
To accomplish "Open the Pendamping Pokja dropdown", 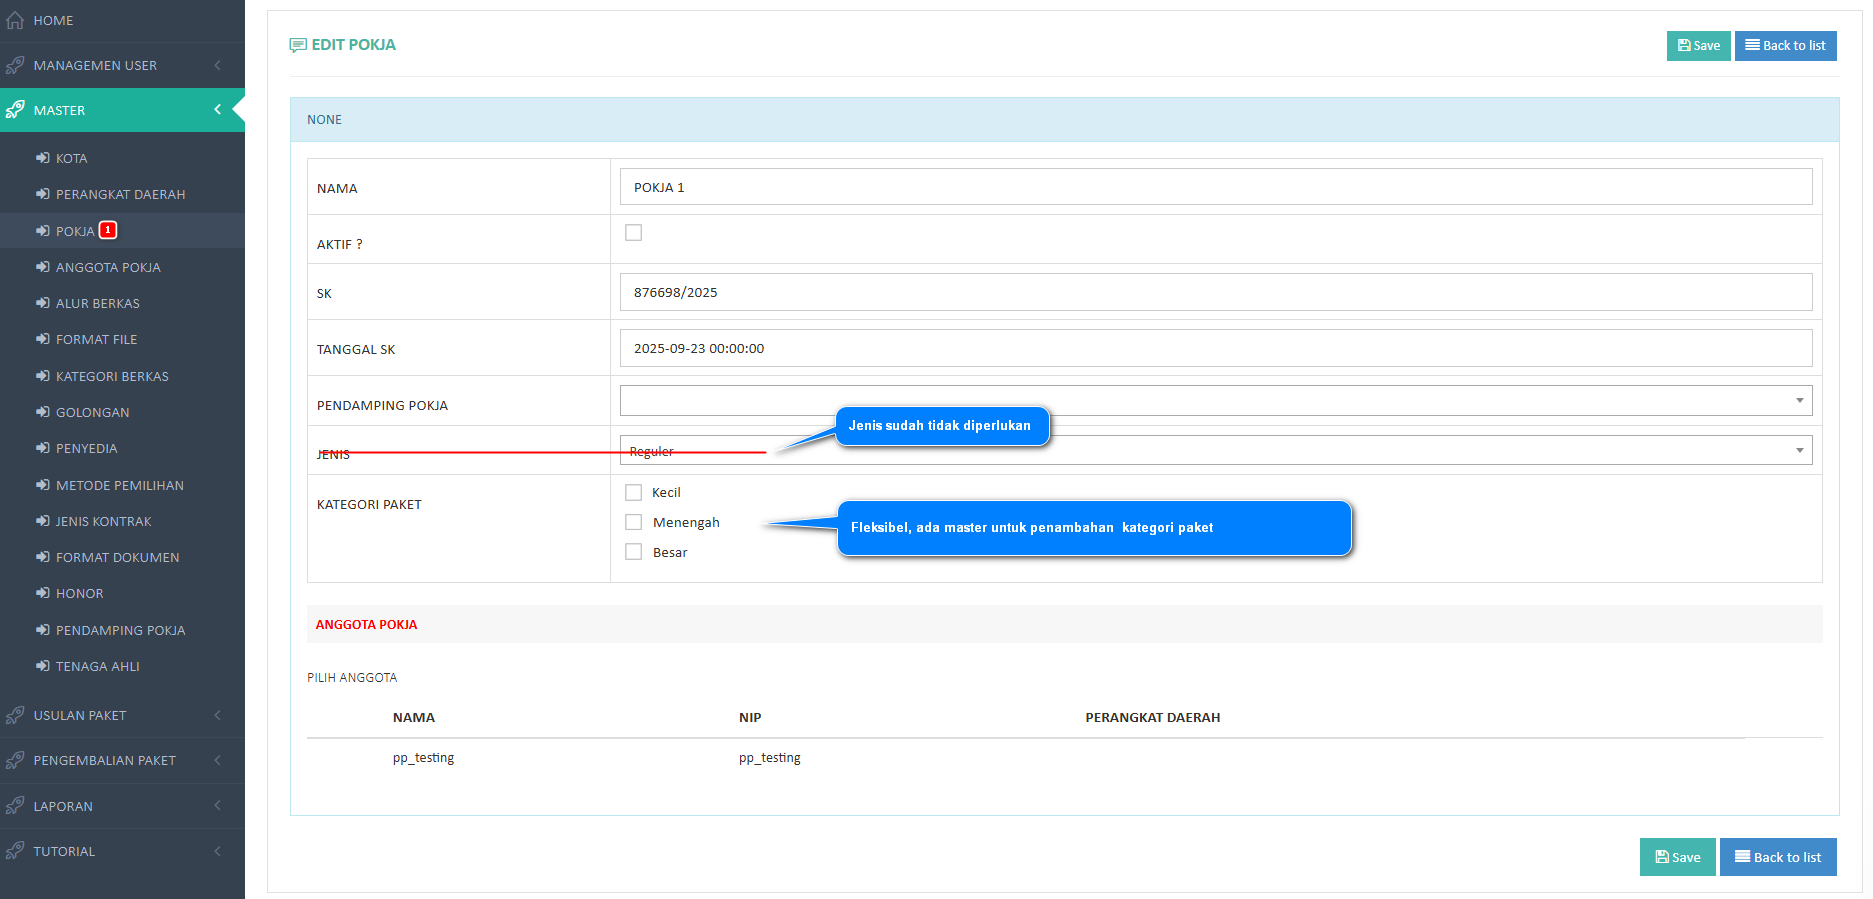I will pyautogui.click(x=1215, y=400).
